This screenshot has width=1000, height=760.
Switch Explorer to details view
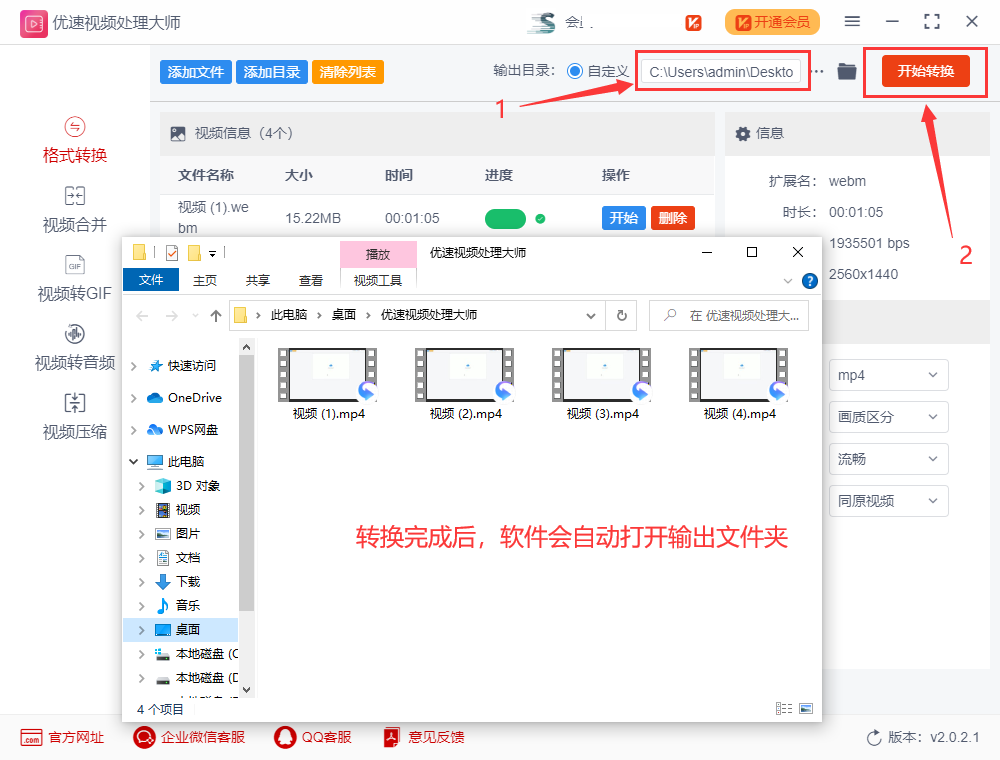tap(784, 708)
